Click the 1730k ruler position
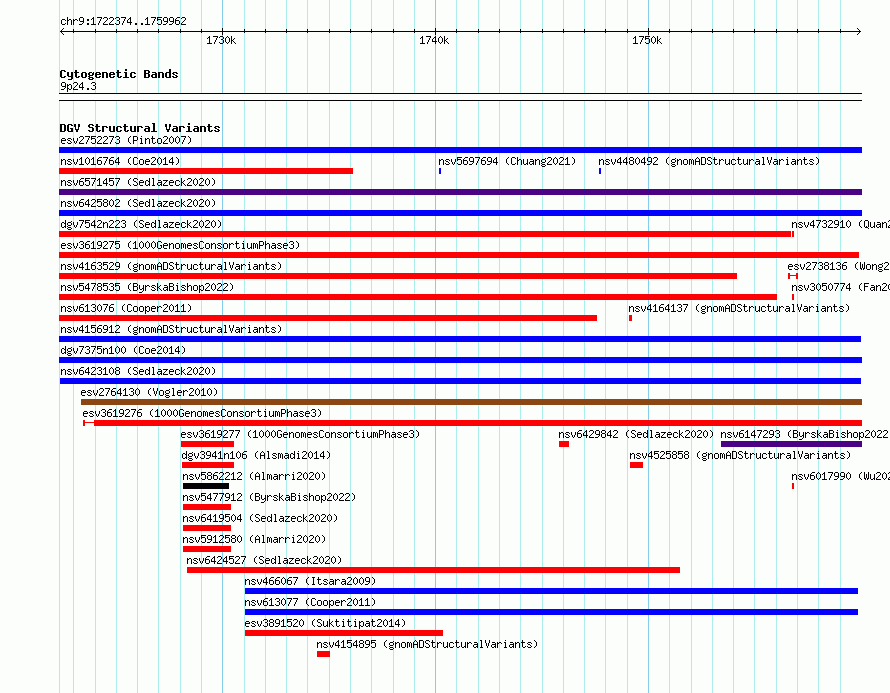This screenshot has height=693, width=890. pos(221,40)
